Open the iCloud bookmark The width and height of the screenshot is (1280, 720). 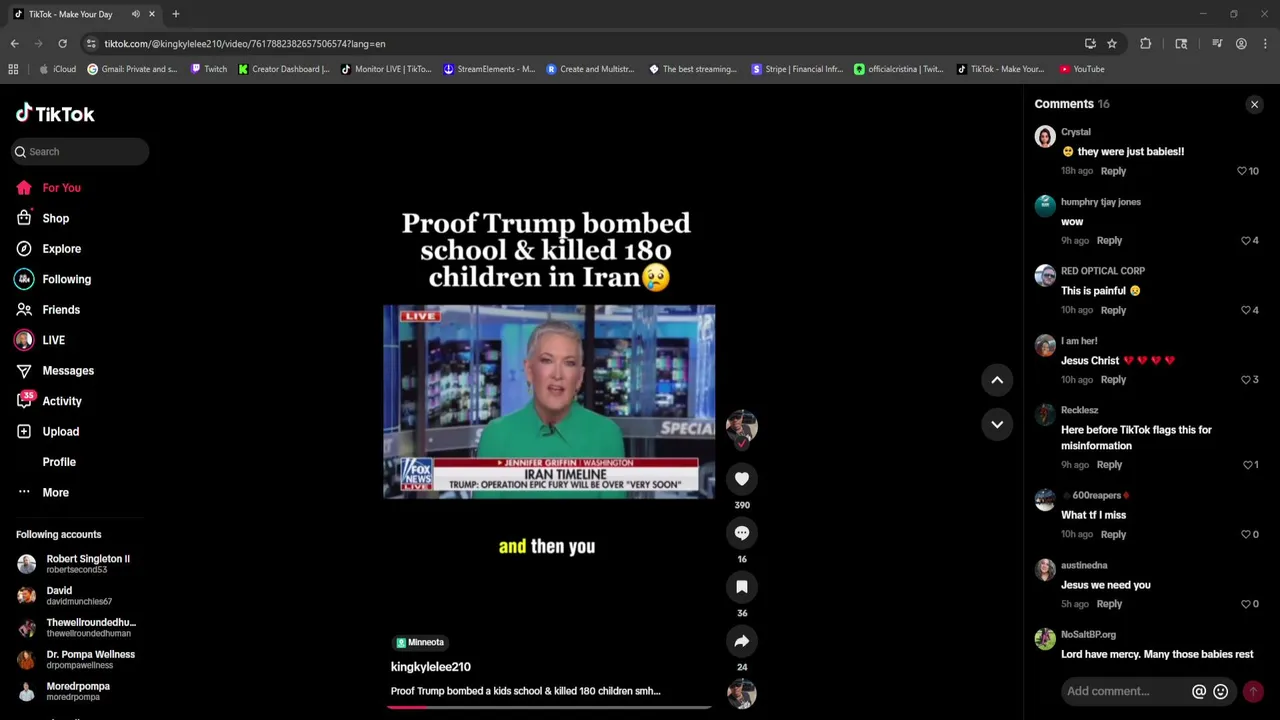click(57, 69)
